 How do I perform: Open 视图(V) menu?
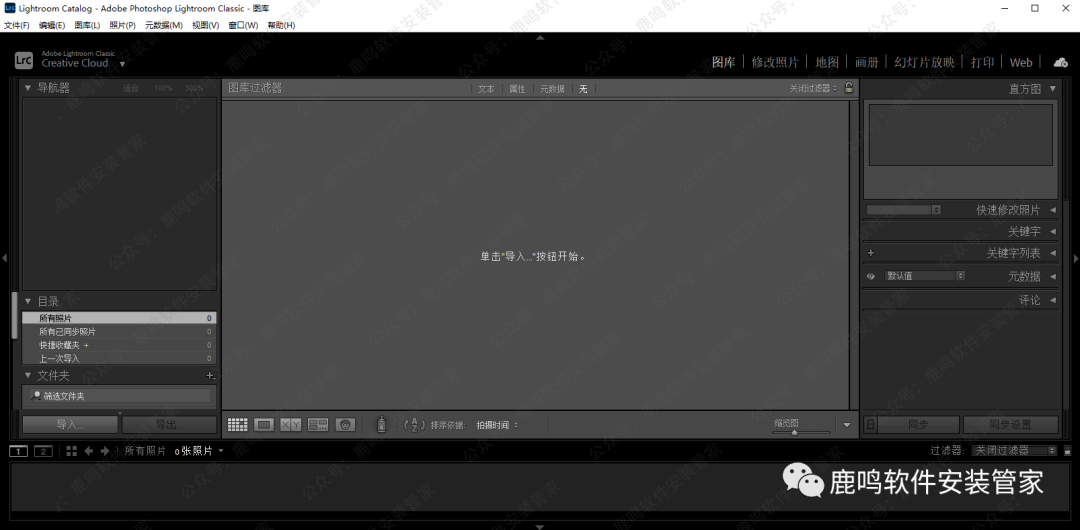[205, 26]
